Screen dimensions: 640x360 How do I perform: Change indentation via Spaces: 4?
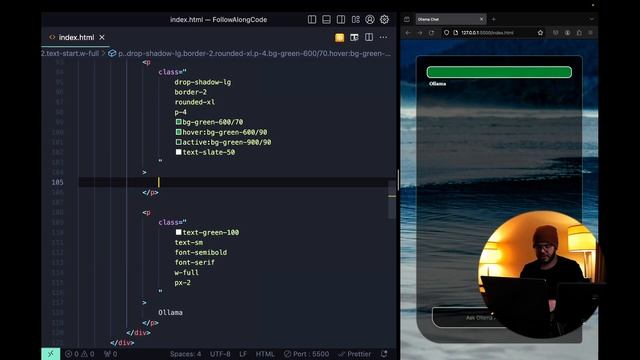coord(185,354)
